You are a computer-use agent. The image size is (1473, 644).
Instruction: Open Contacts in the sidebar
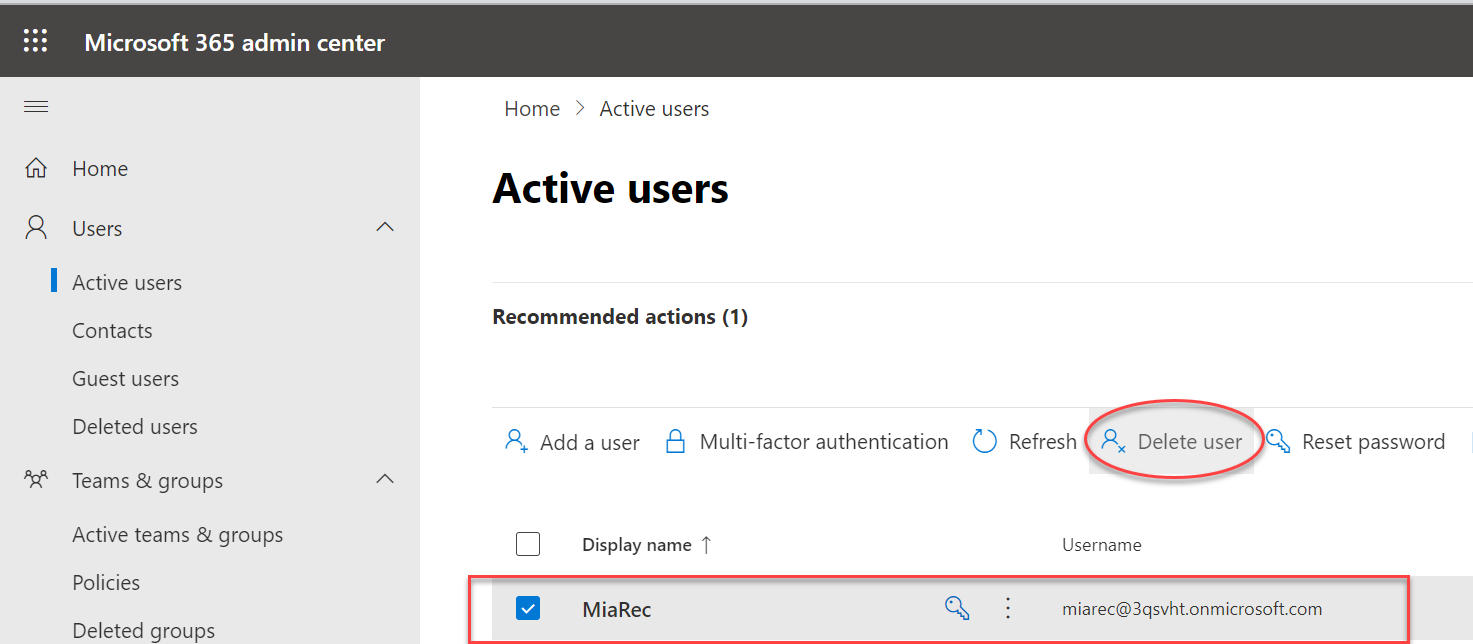coord(112,331)
